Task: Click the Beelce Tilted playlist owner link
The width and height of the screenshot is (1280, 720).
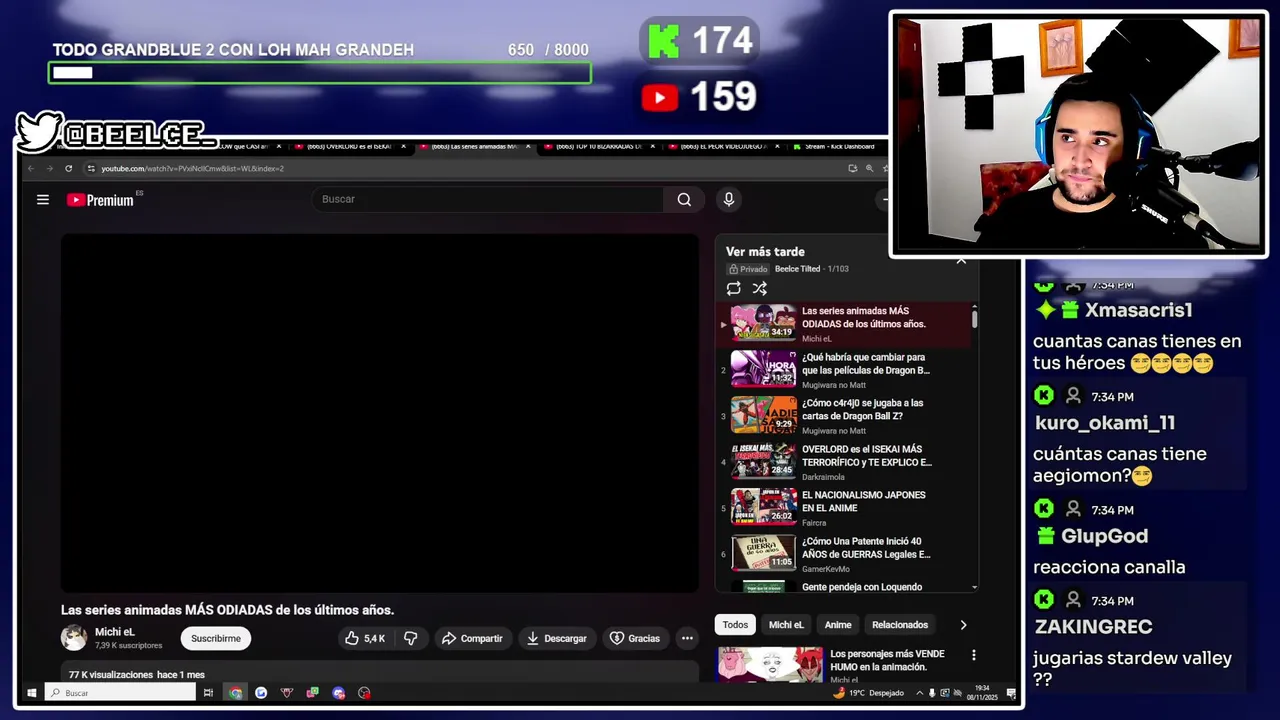Action: pos(797,269)
